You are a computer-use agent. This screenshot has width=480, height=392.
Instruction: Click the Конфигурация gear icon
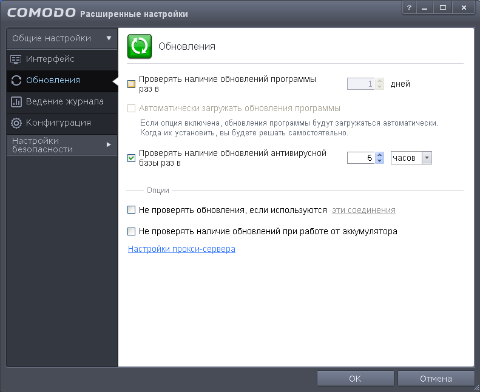(16, 123)
